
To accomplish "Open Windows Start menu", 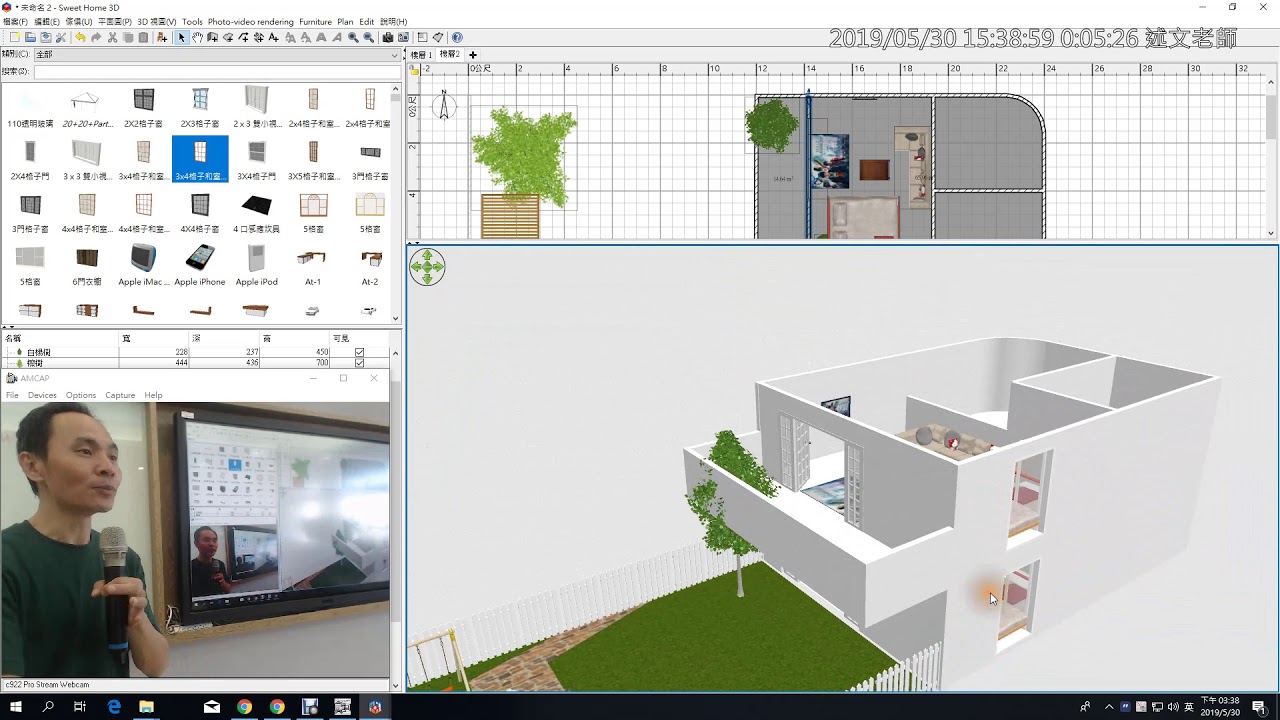I will [x=16, y=707].
